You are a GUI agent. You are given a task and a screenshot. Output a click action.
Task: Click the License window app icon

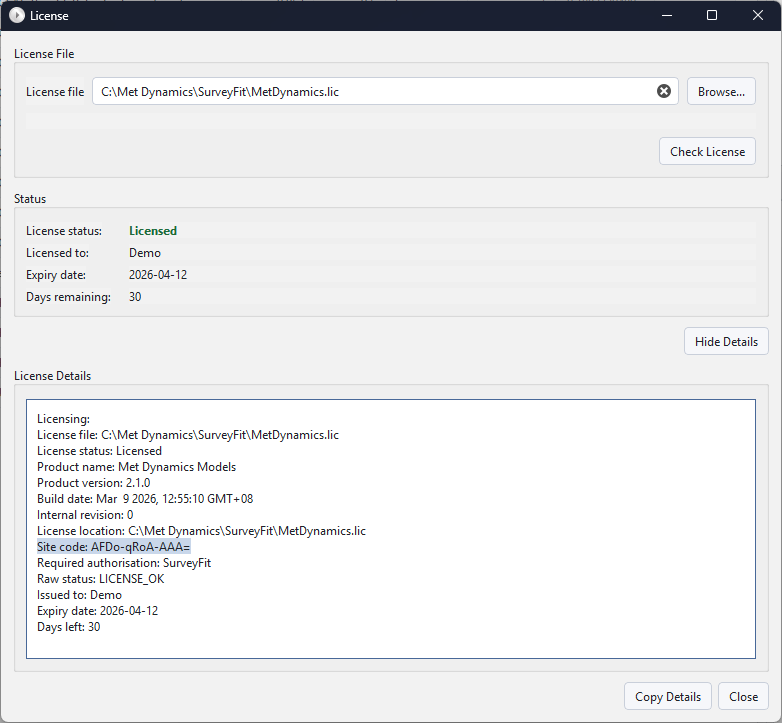(x=16, y=16)
